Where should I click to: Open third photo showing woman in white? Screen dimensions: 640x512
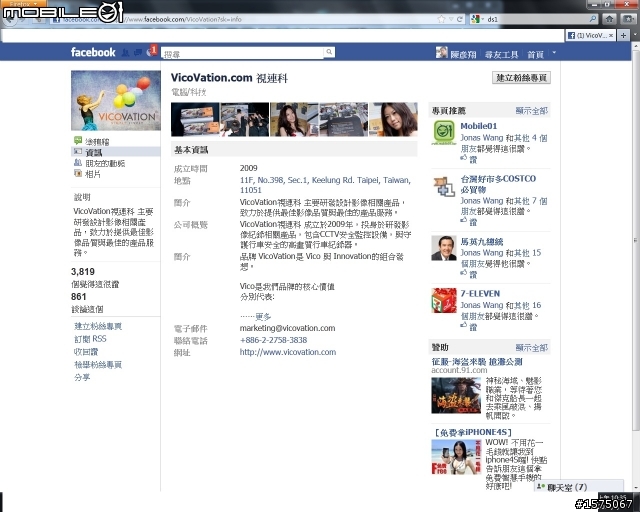(294, 119)
